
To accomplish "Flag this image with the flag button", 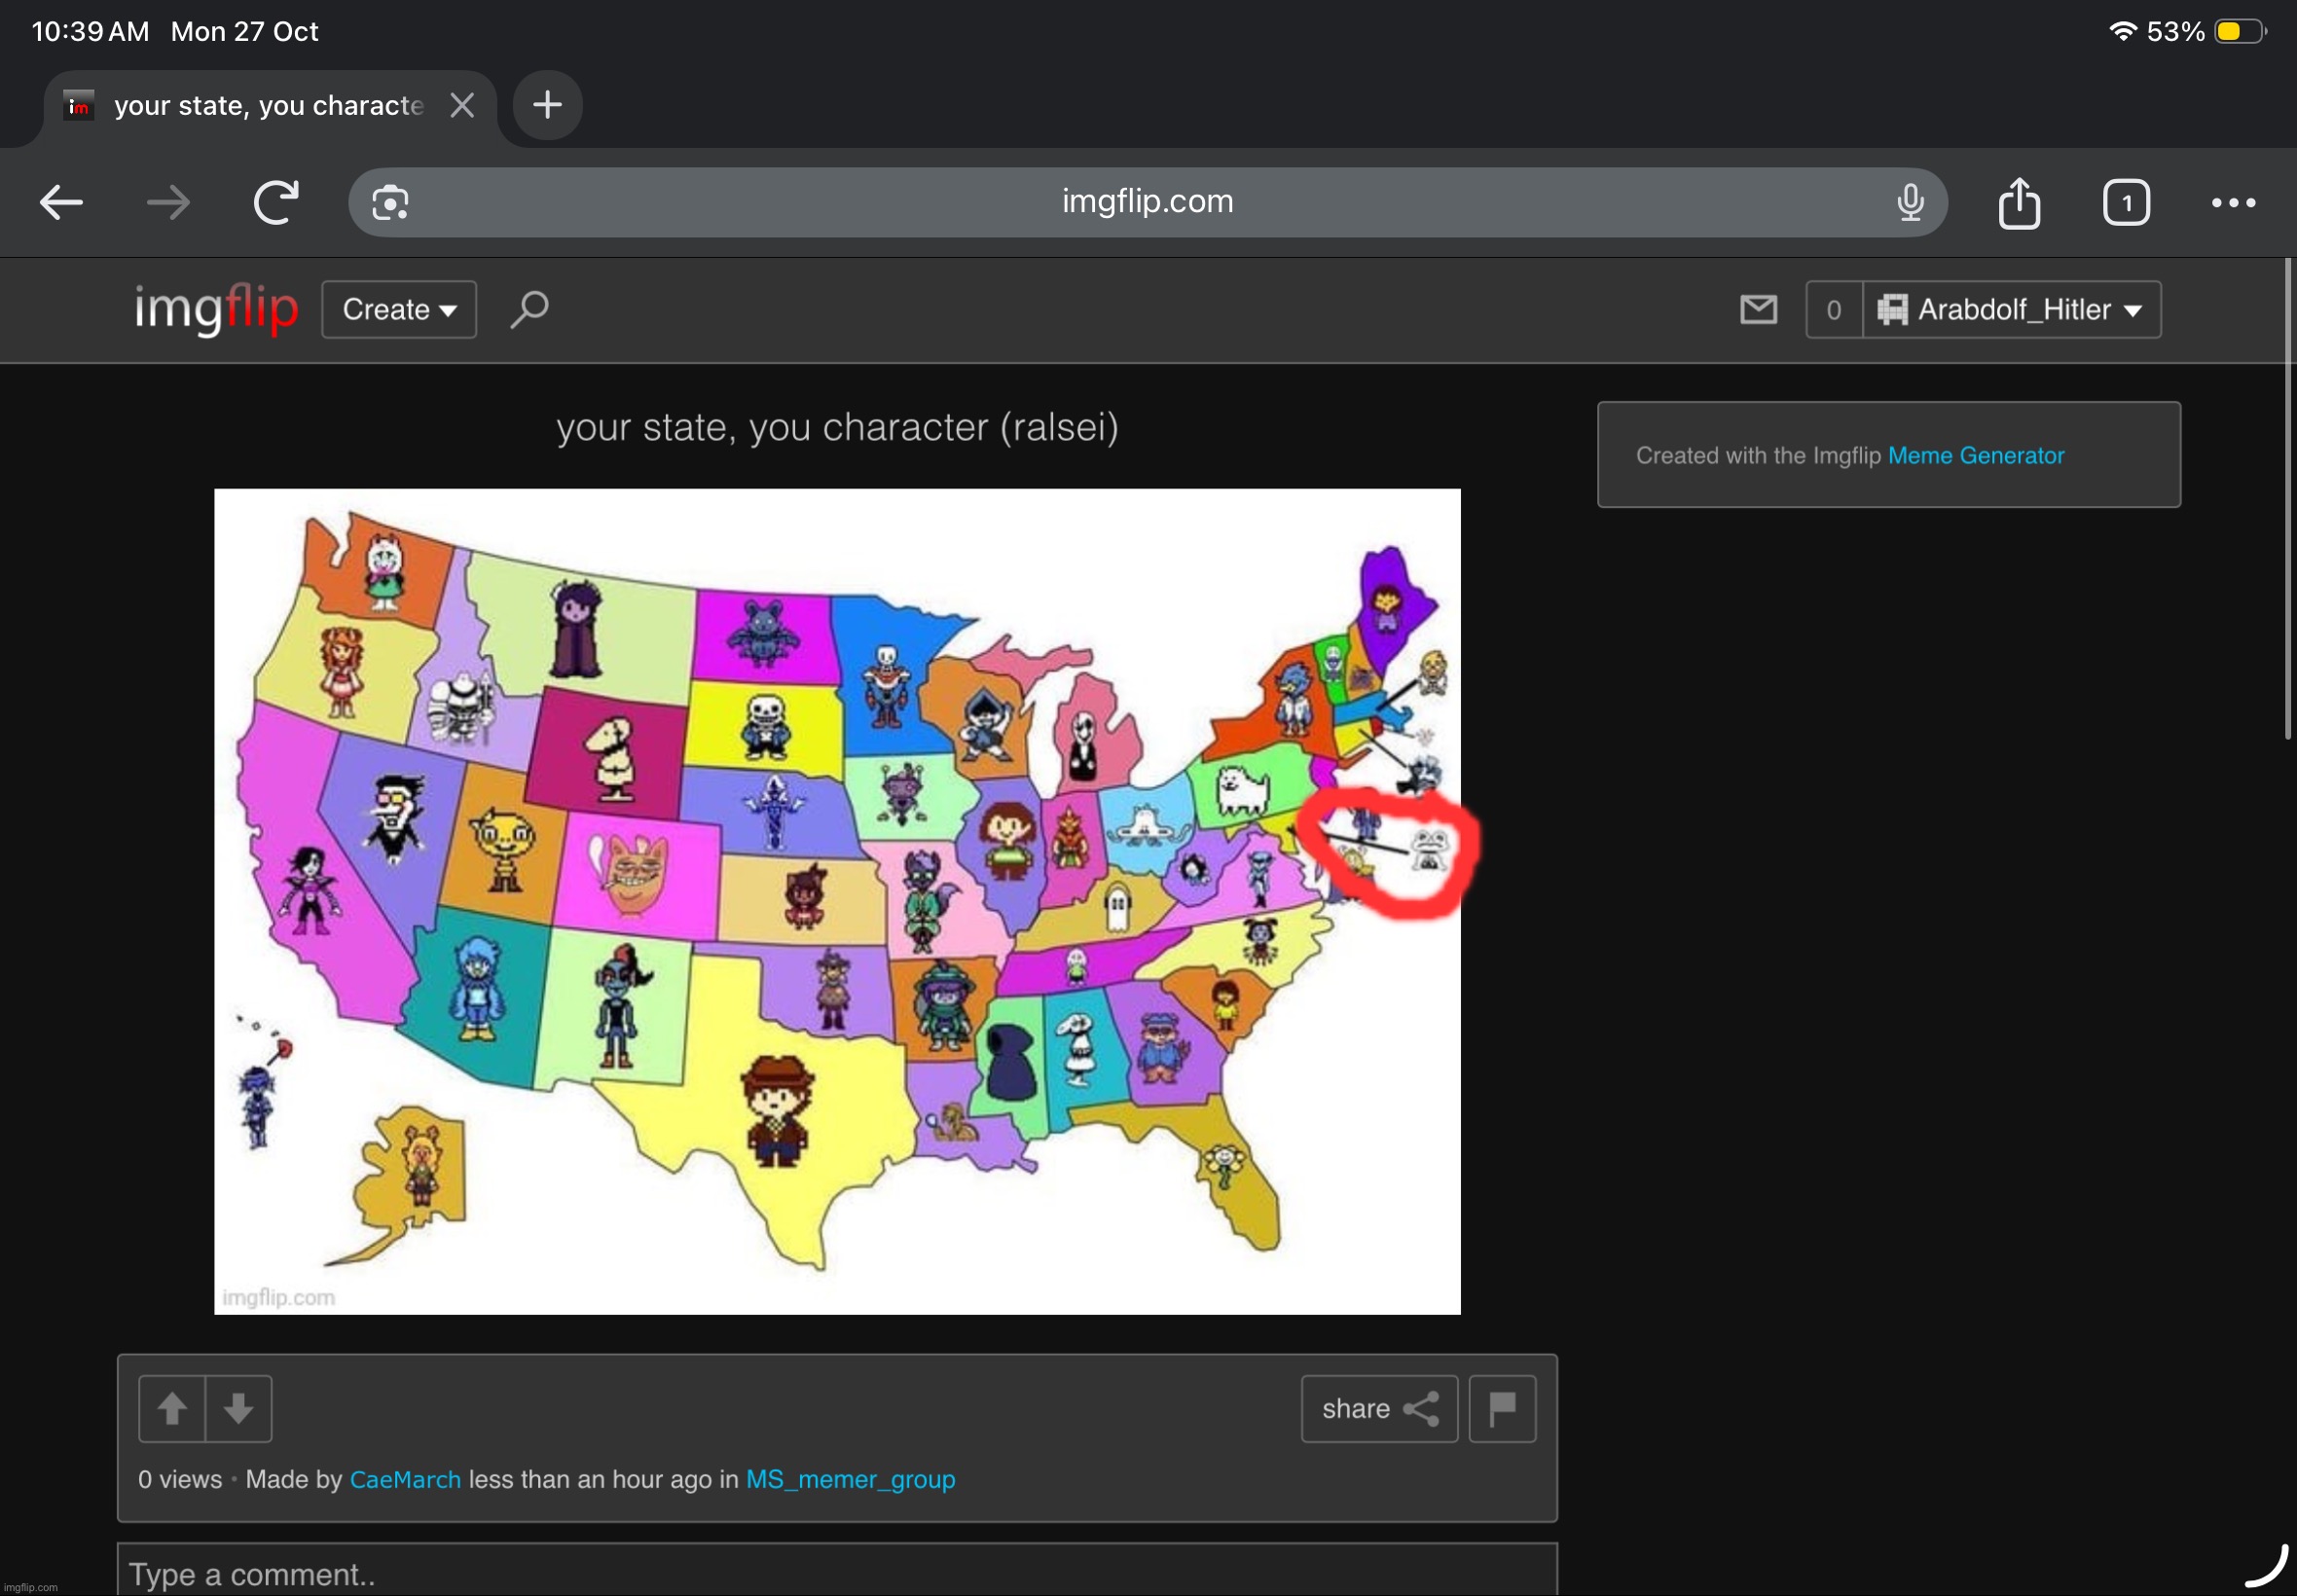I will point(1501,1408).
